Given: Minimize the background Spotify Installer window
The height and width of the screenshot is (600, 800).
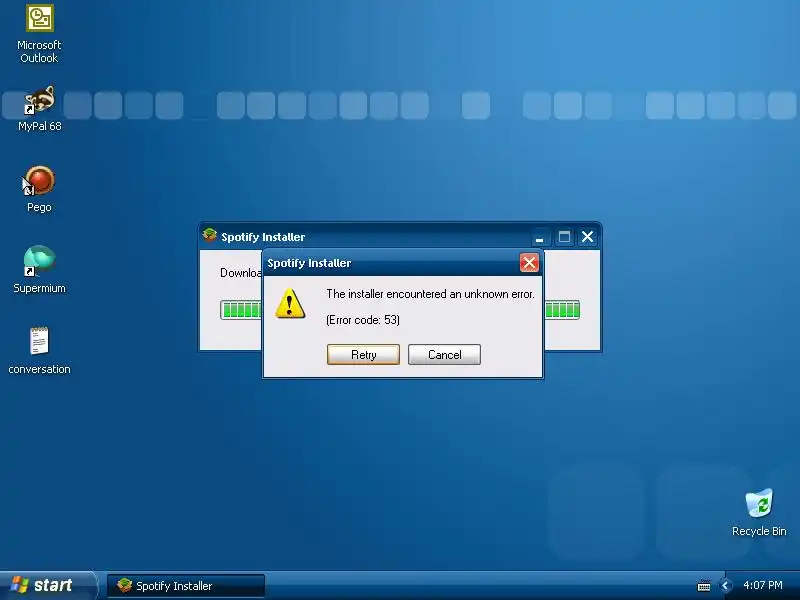Looking at the screenshot, I should (x=539, y=237).
